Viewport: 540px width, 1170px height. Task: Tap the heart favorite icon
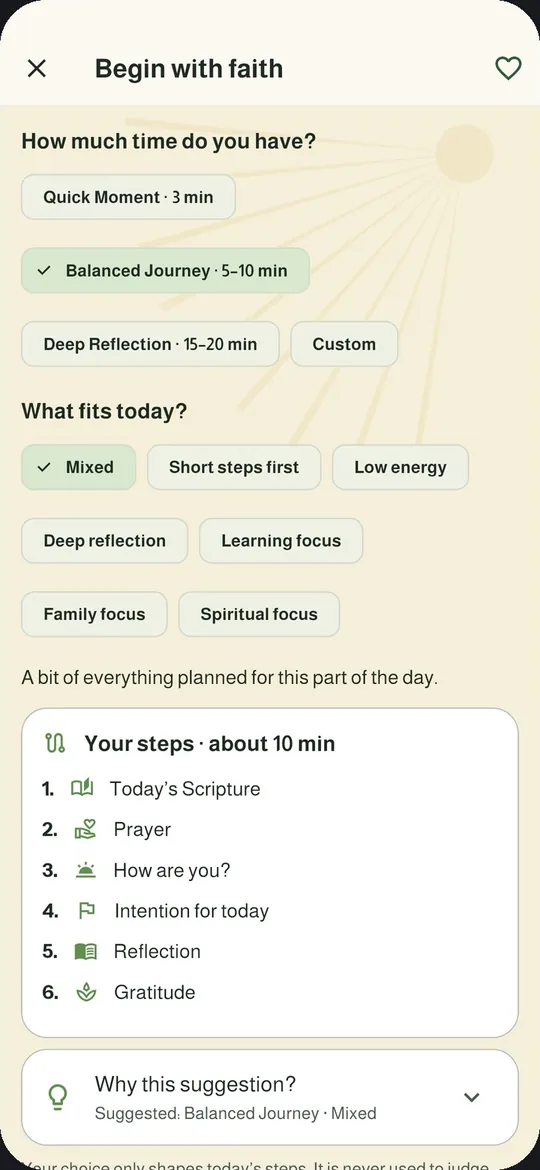pos(508,69)
